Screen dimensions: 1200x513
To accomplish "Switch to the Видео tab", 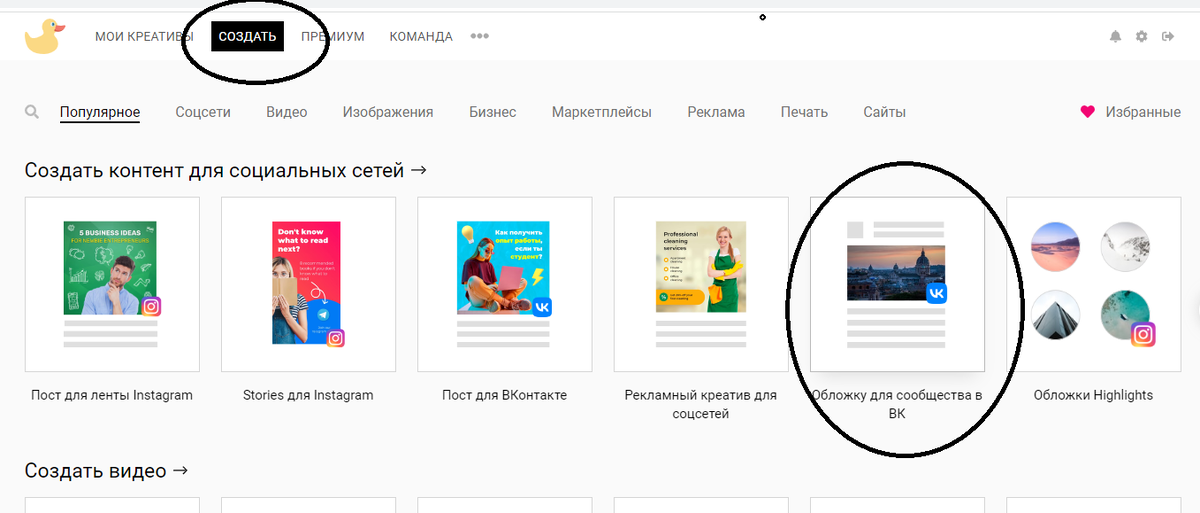I will click(x=287, y=112).
